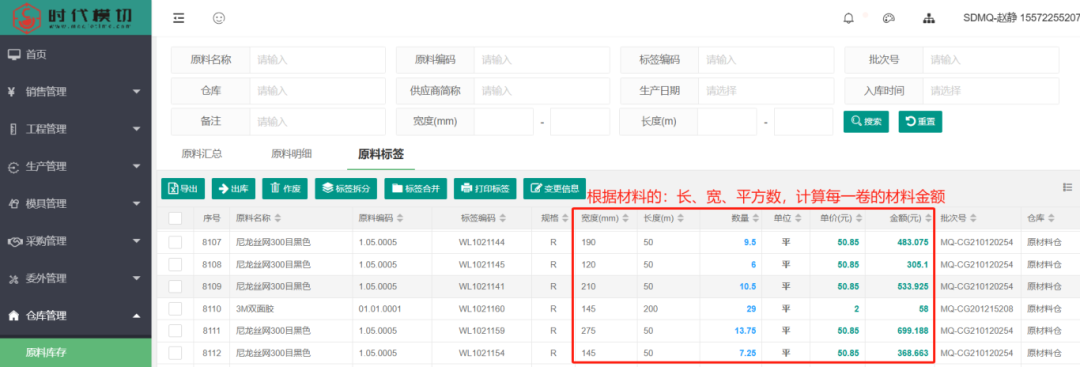Check the row 8111 checkbox

[x=175, y=331]
